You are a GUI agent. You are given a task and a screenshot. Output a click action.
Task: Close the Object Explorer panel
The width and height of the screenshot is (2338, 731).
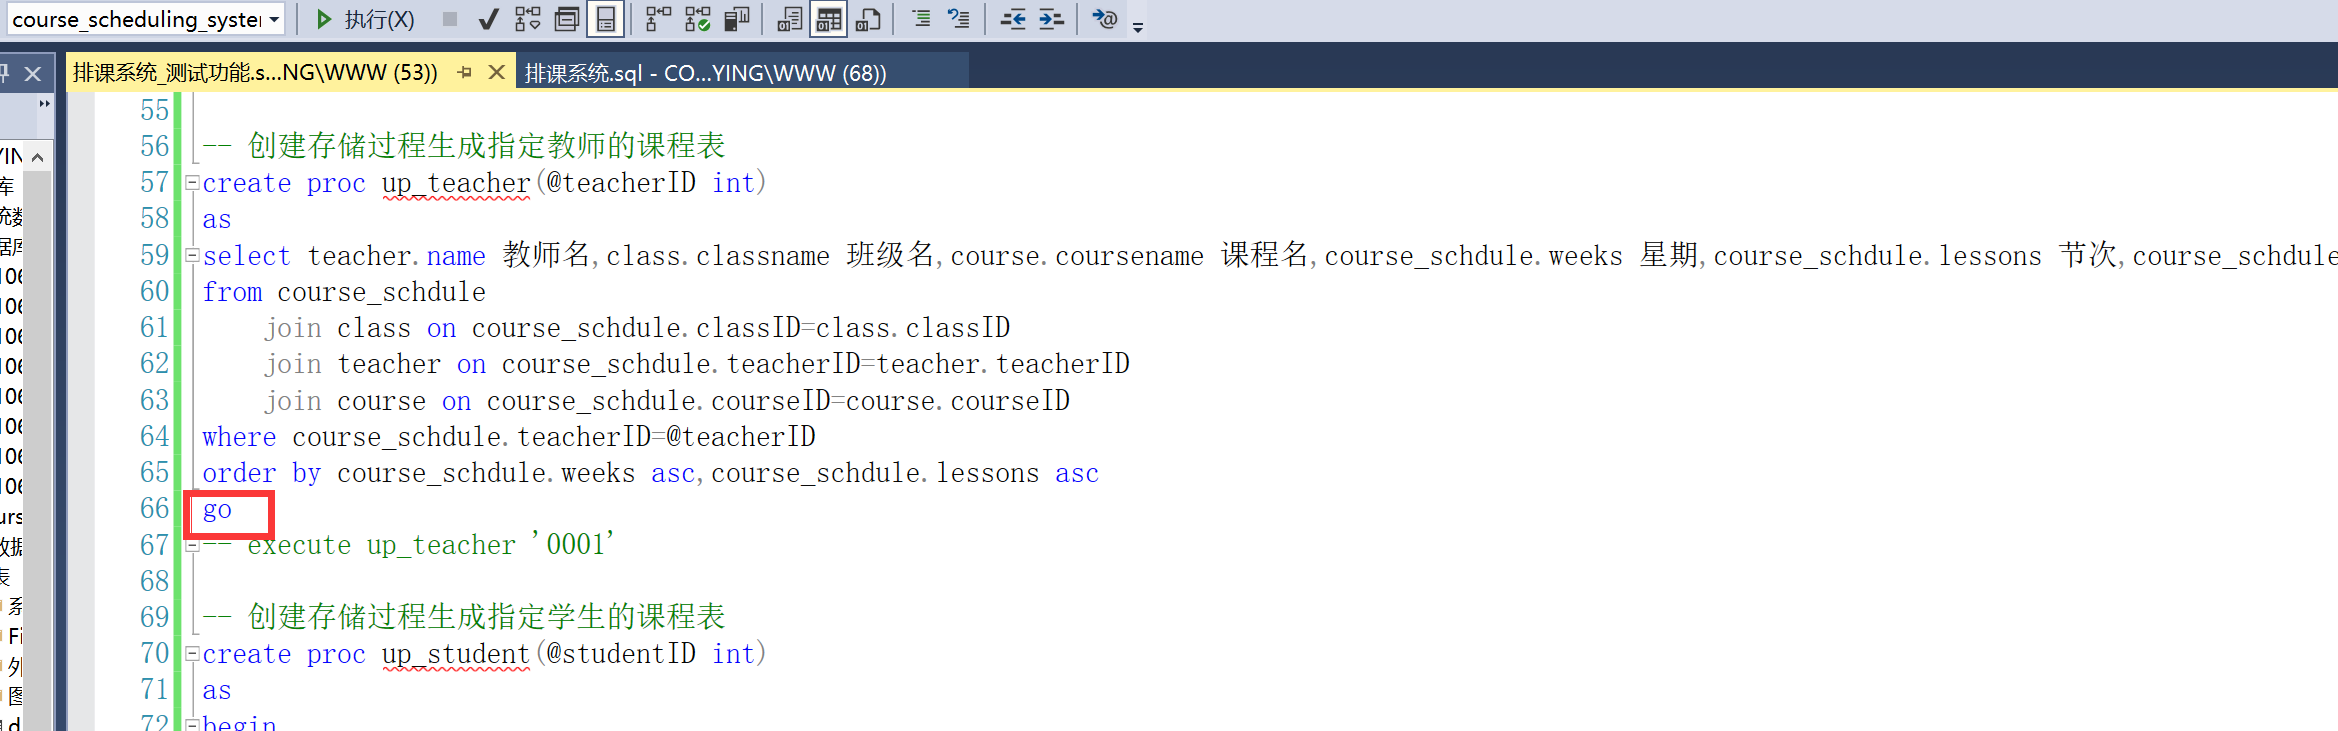(33, 73)
